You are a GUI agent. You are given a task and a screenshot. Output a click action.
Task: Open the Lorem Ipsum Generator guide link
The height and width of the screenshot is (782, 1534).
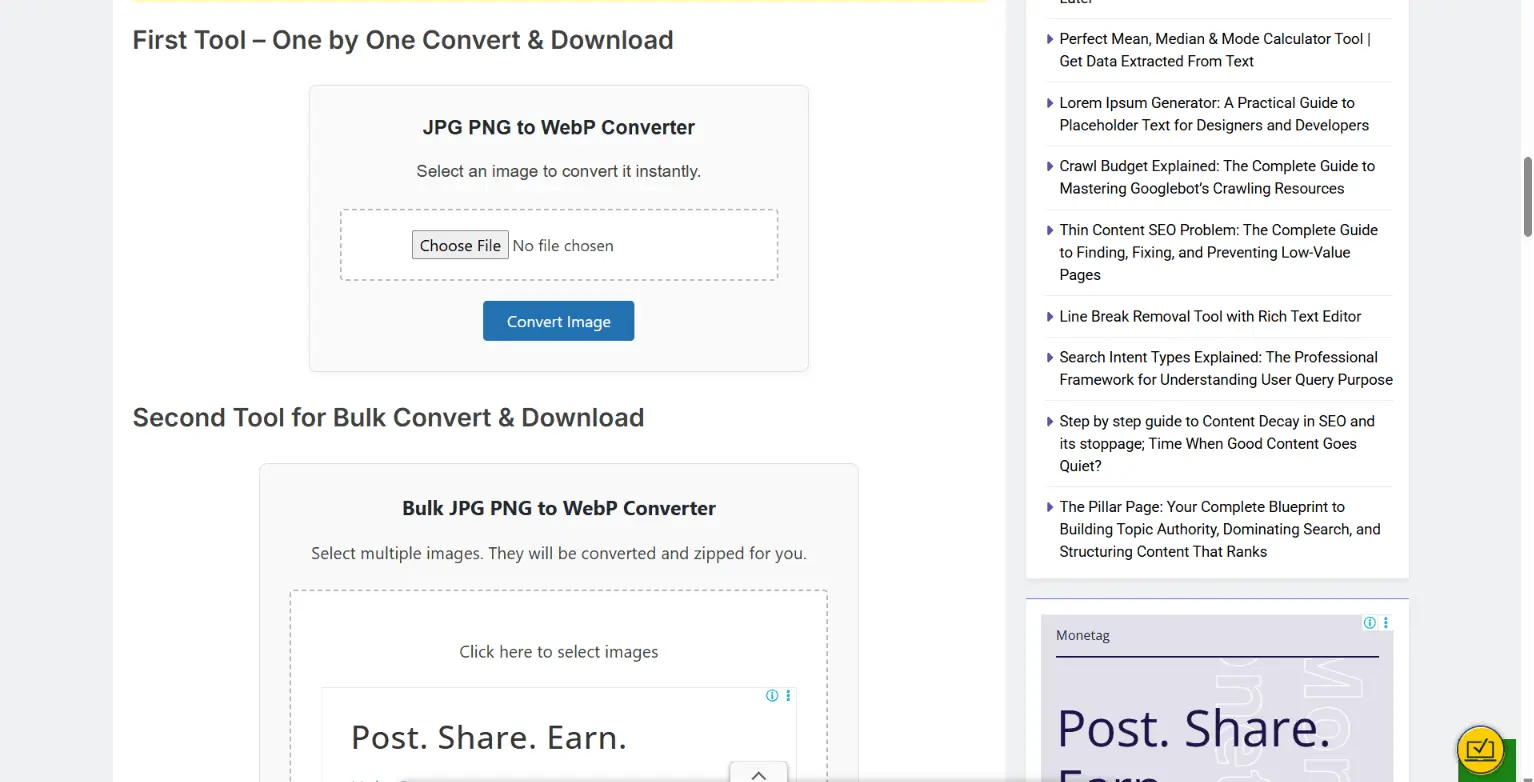1214,114
